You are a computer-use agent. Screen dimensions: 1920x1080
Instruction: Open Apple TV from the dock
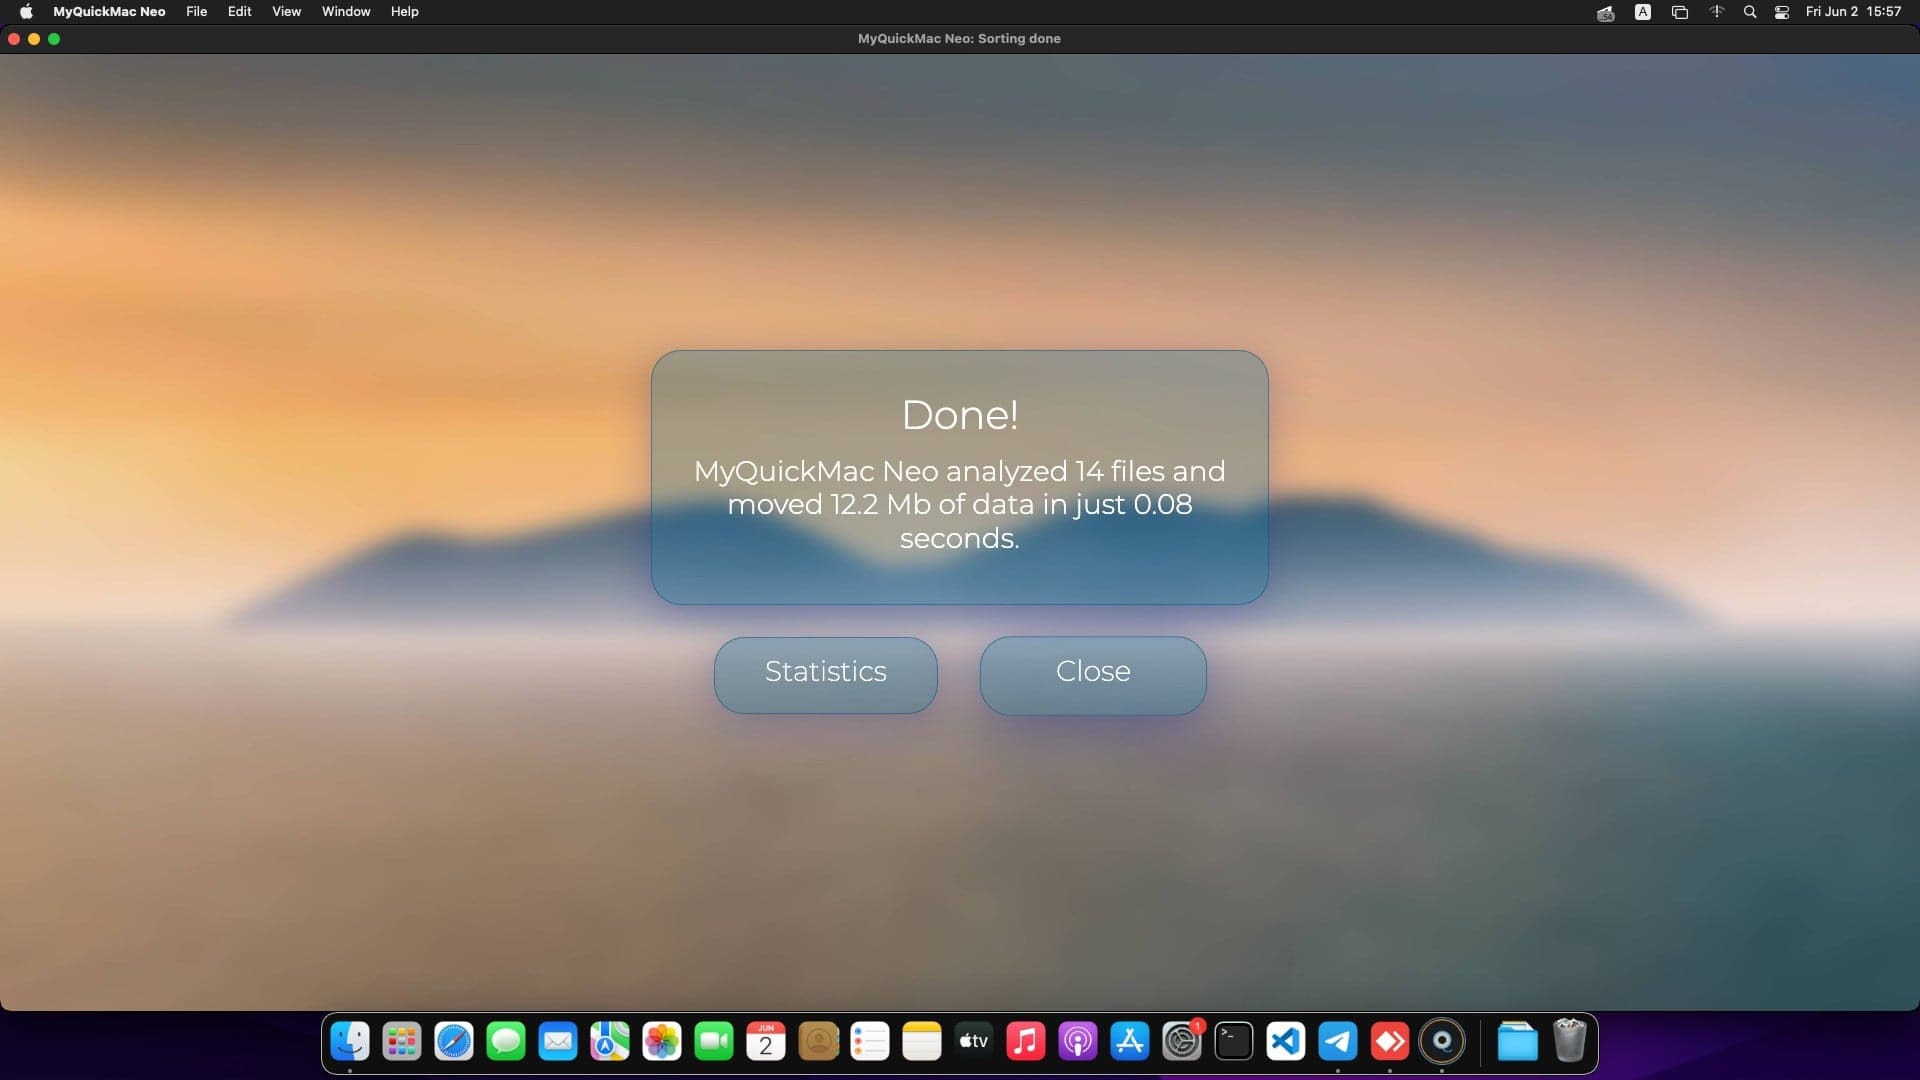pos(974,1042)
